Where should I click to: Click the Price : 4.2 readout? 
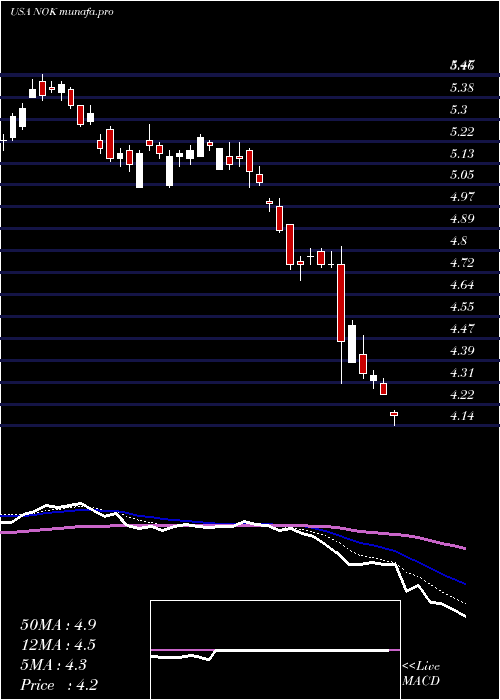[x=58, y=685]
